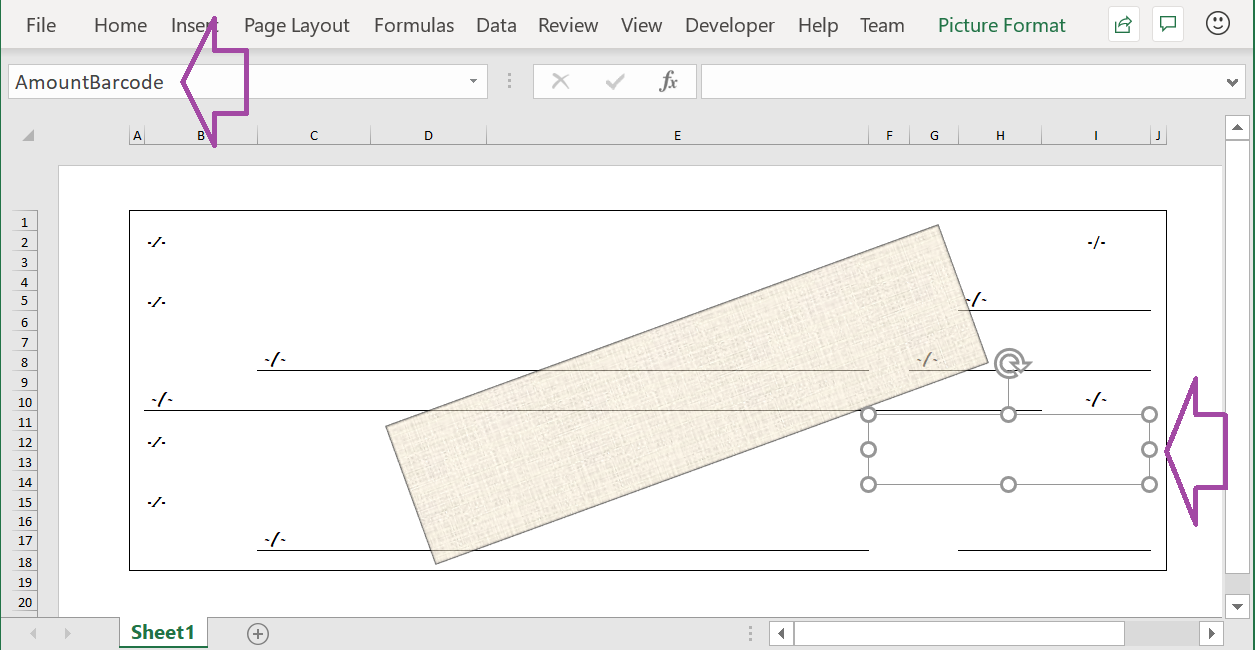Image resolution: width=1255 pixels, height=650 pixels.
Task: Select row 20 header
Action: pyautogui.click(x=26, y=601)
